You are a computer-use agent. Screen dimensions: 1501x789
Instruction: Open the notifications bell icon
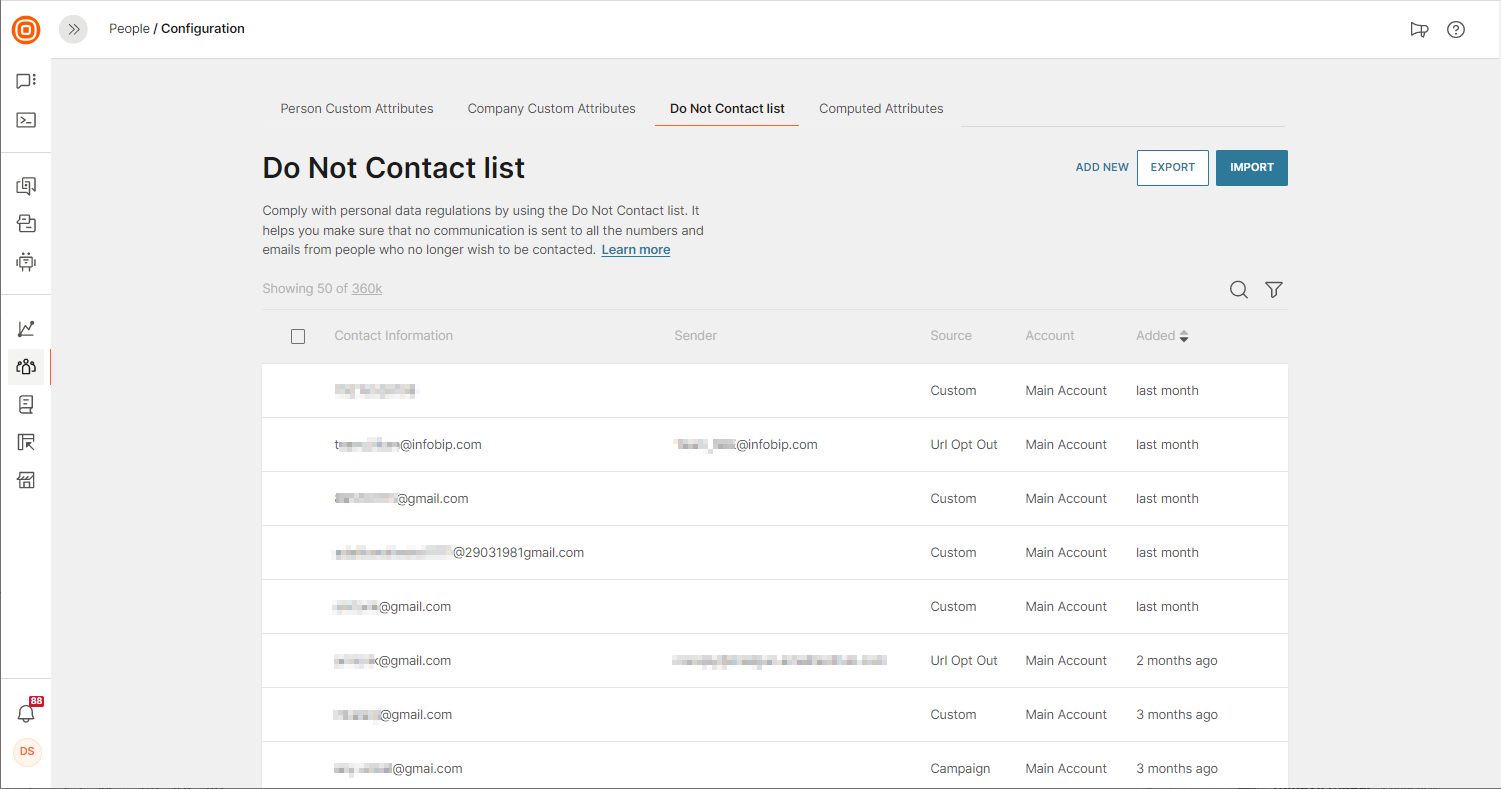[26, 713]
